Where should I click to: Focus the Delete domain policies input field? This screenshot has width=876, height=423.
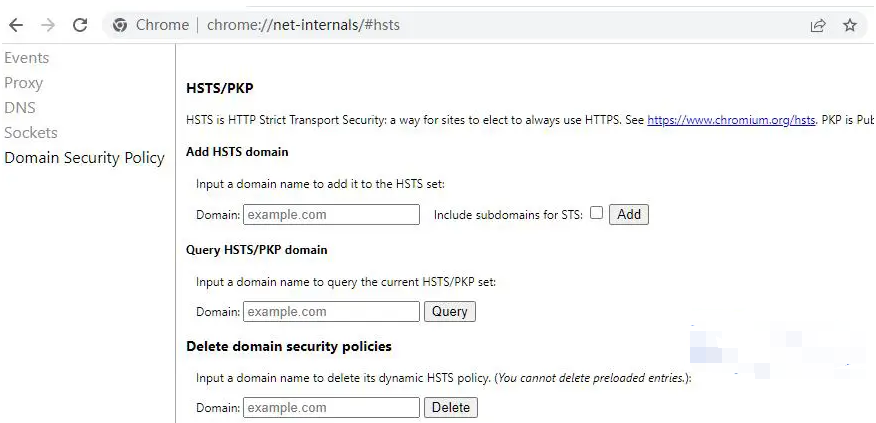[331, 407]
